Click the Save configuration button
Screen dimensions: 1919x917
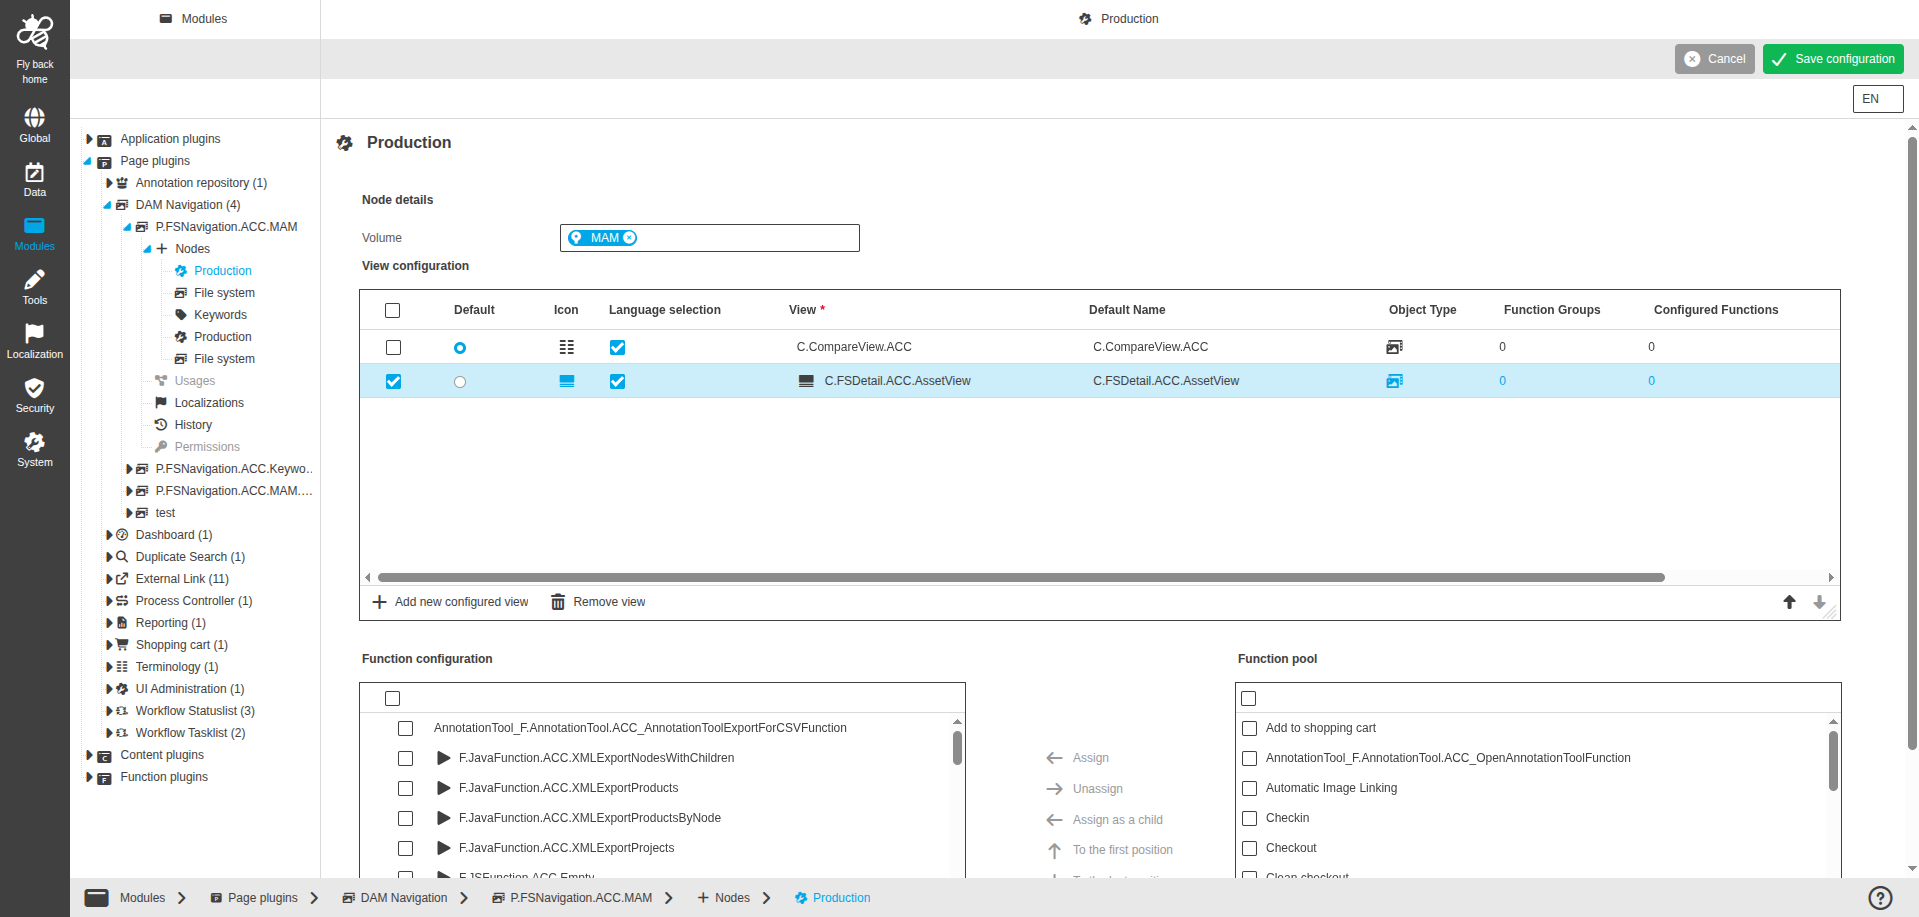1832,58
